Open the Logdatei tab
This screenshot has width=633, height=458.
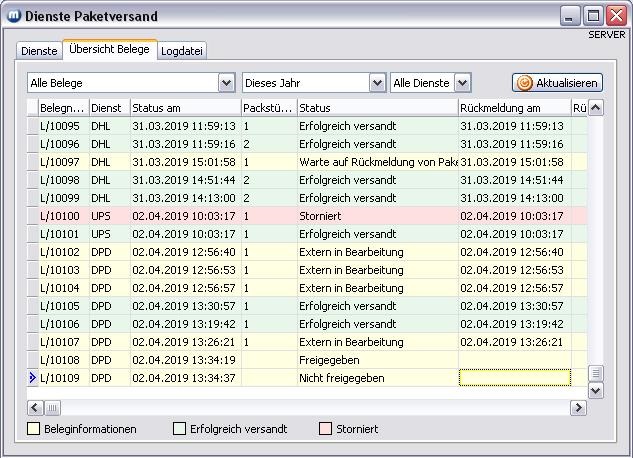(x=182, y=51)
